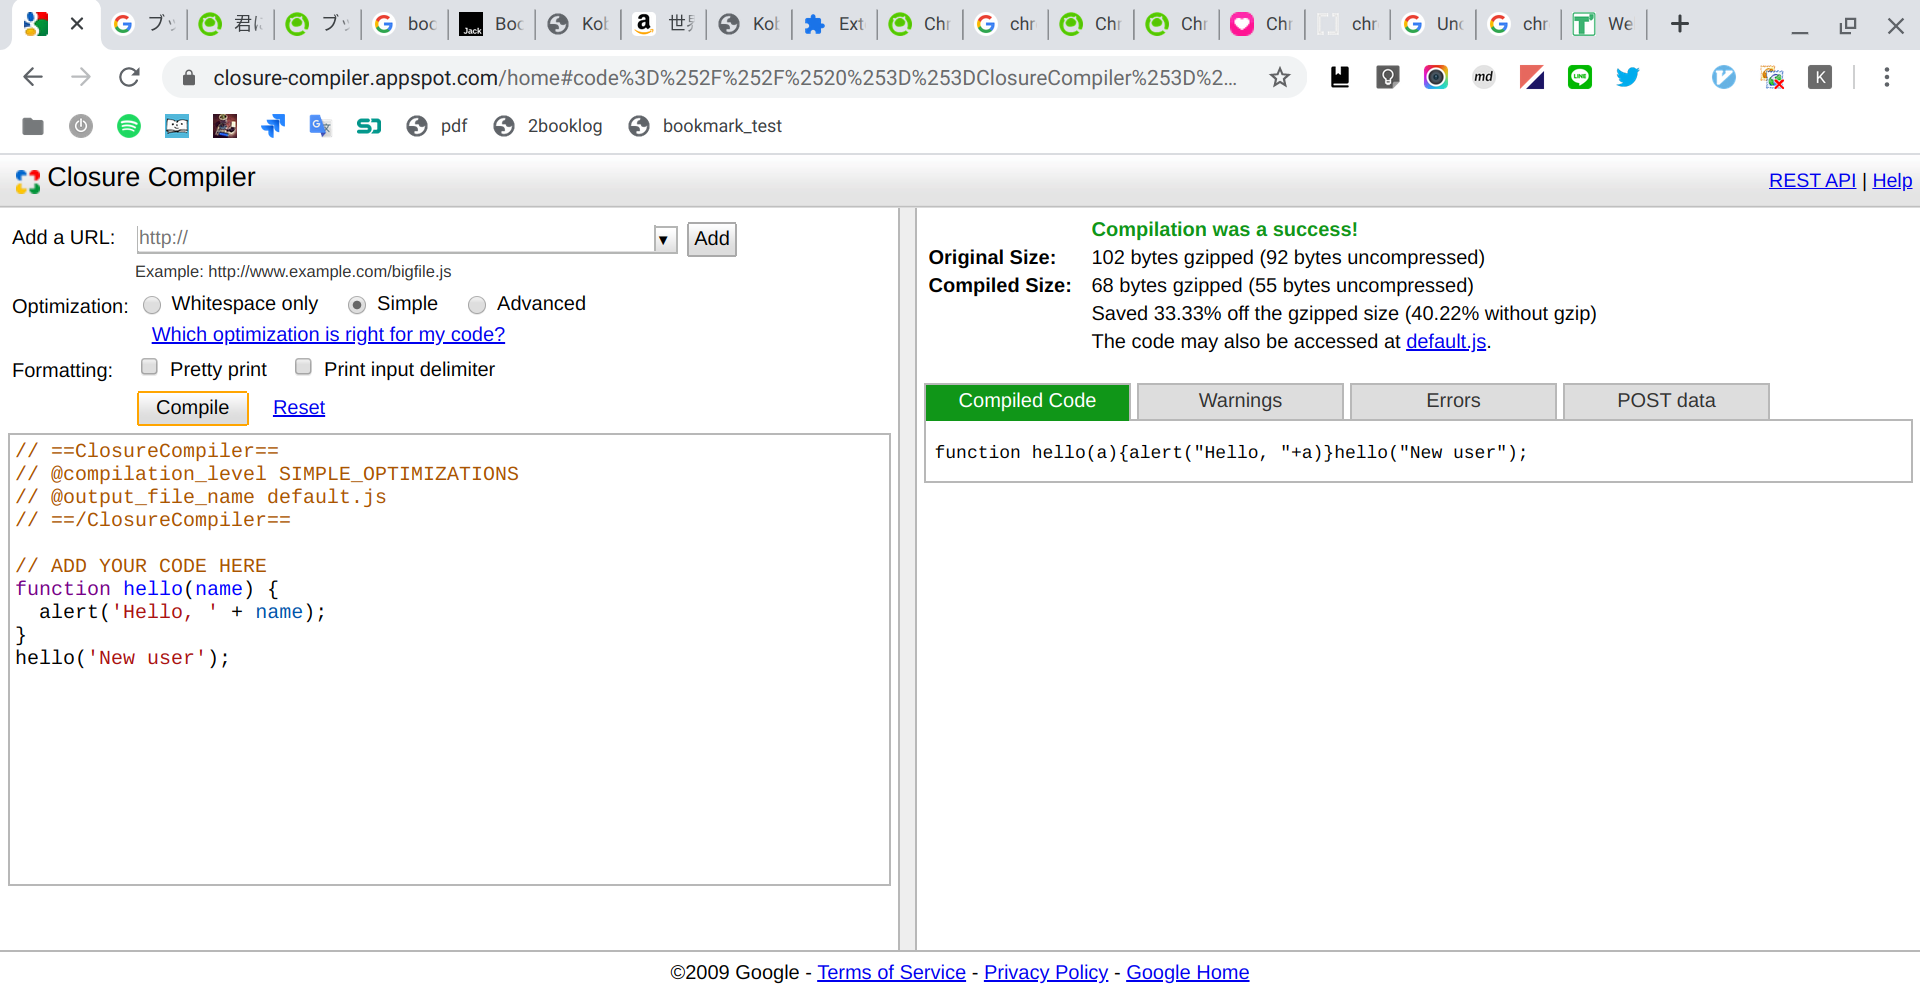Viewport: 1920px width, 996px height.
Task: Open the black bookmark-book extension icon
Action: coord(1340,77)
